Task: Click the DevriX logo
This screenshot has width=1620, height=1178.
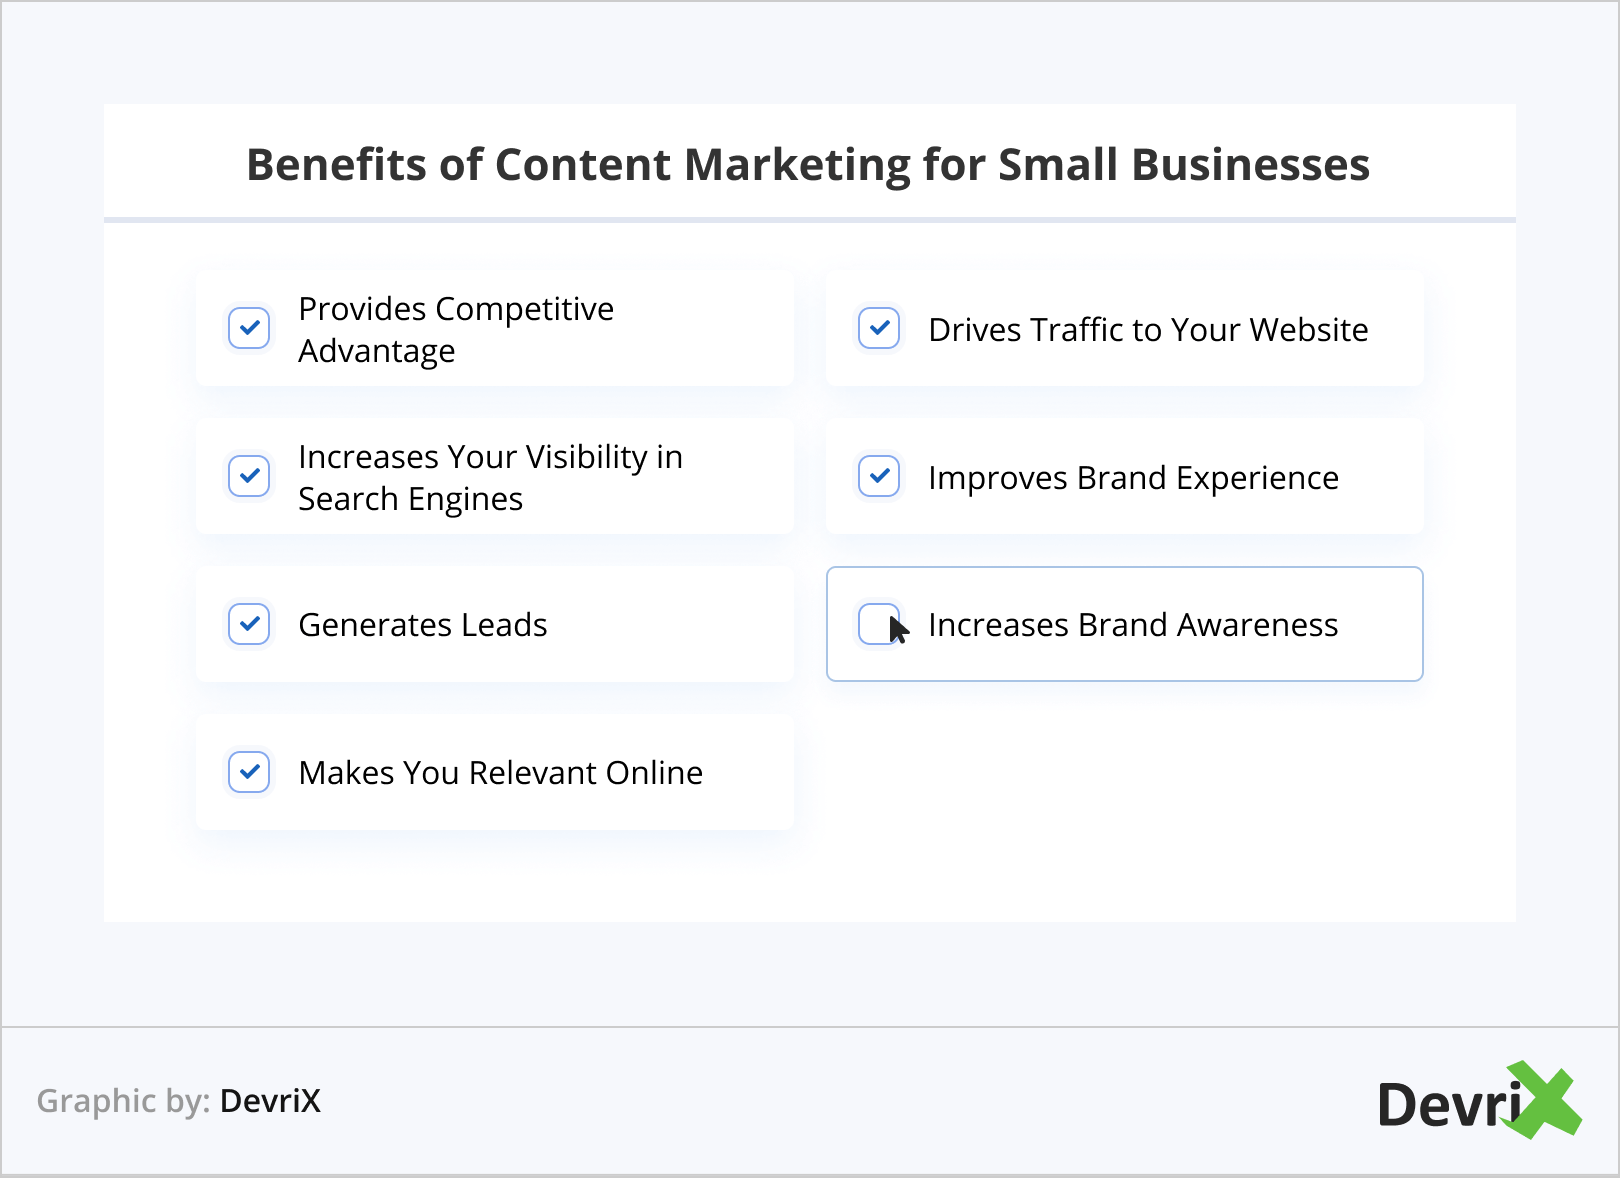Action: [x=1478, y=1101]
